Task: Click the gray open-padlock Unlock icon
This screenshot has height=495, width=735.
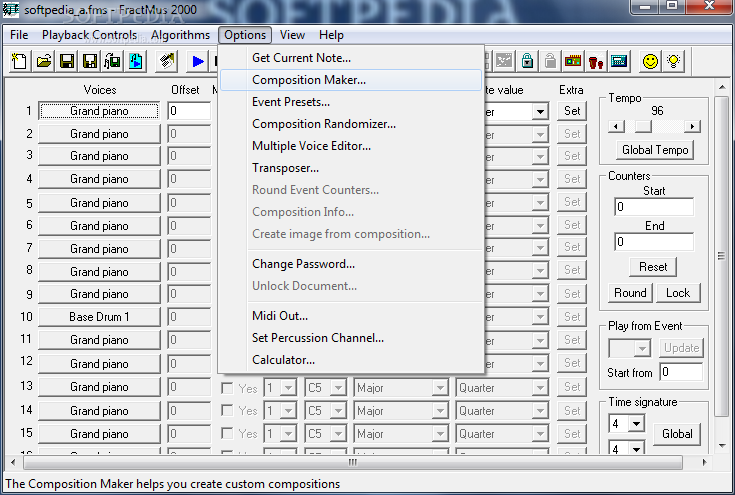Action: click(x=550, y=61)
